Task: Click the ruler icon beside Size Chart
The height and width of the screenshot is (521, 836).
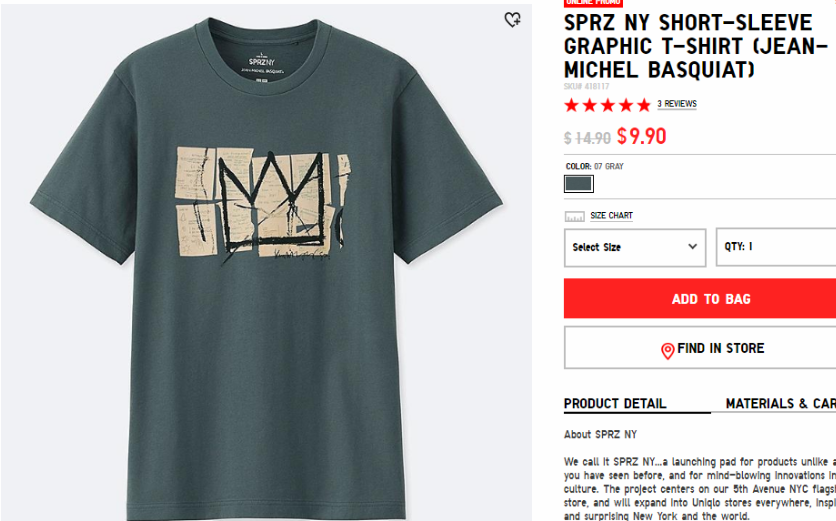Action: [x=574, y=216]
